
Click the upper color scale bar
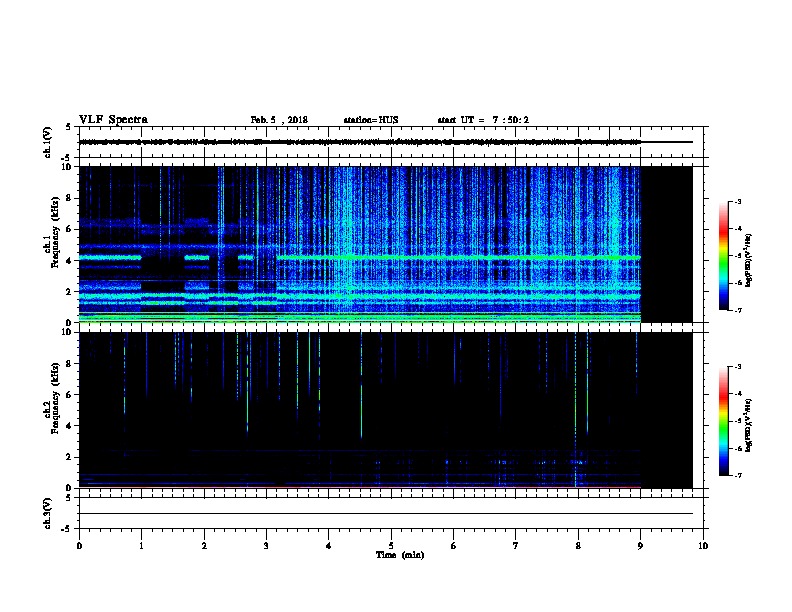(x=723, y=256)
